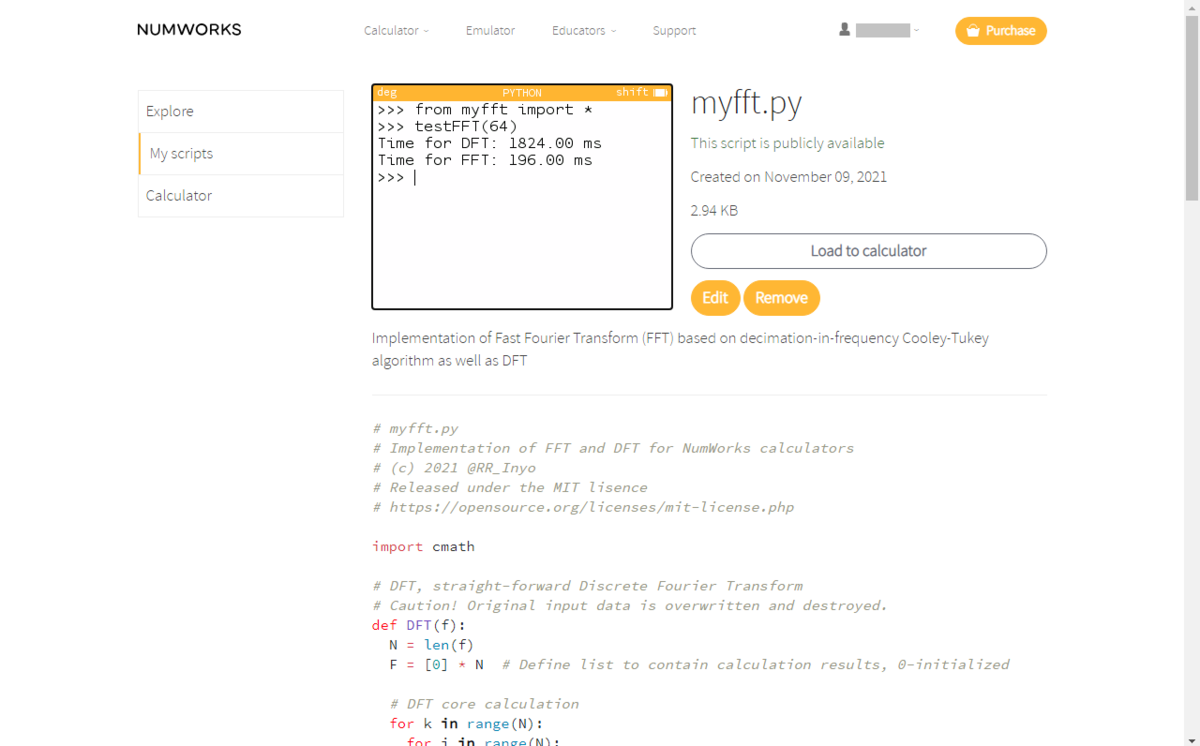Click the 'import cmath' code line
This screenshot has height=746, width=1200.
(x=423, y=547)
